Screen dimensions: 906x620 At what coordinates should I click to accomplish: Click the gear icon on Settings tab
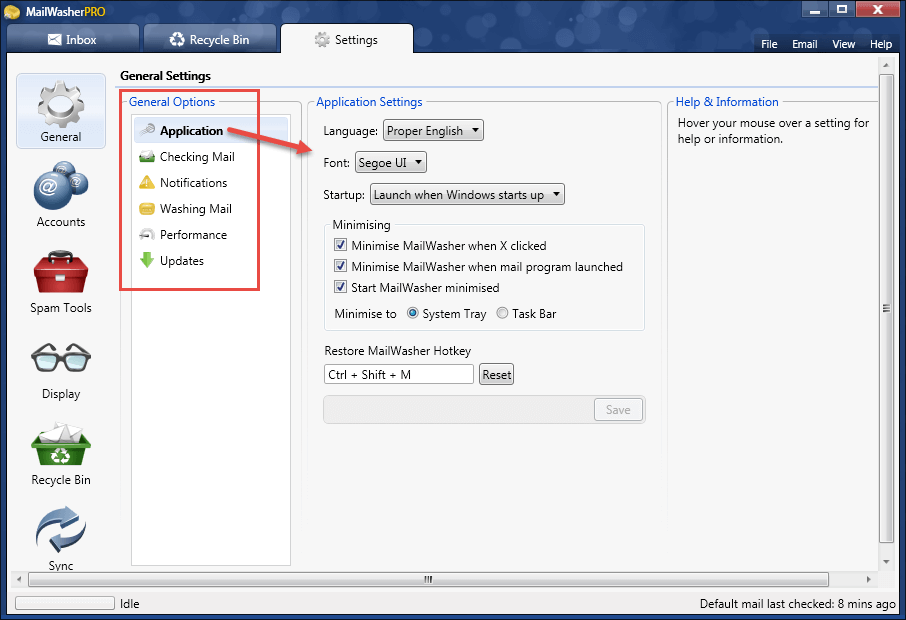(322, 39)
